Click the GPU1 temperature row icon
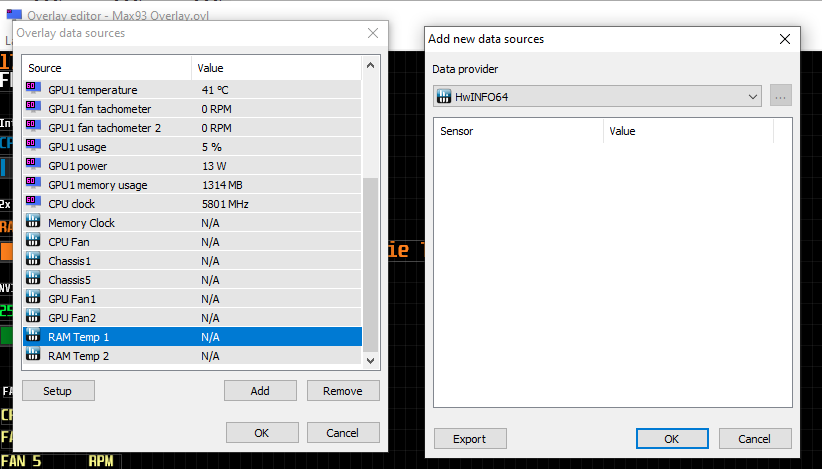 click(x=33, y=88)
